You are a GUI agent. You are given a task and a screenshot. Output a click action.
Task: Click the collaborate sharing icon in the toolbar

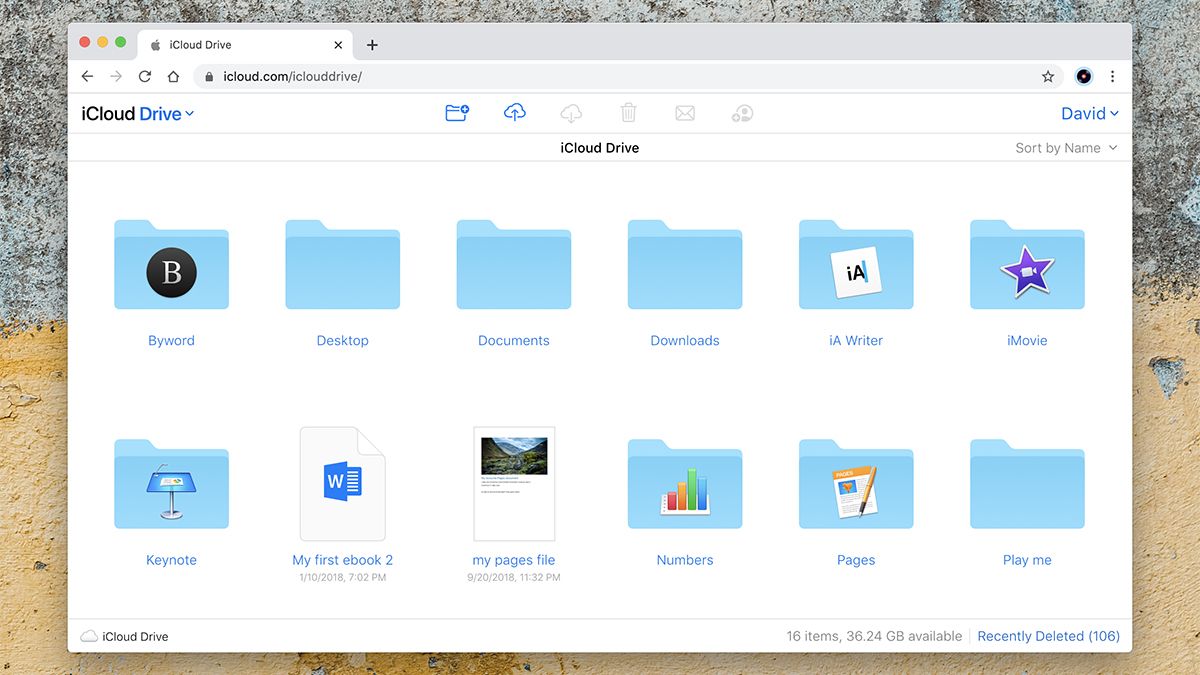742,113
